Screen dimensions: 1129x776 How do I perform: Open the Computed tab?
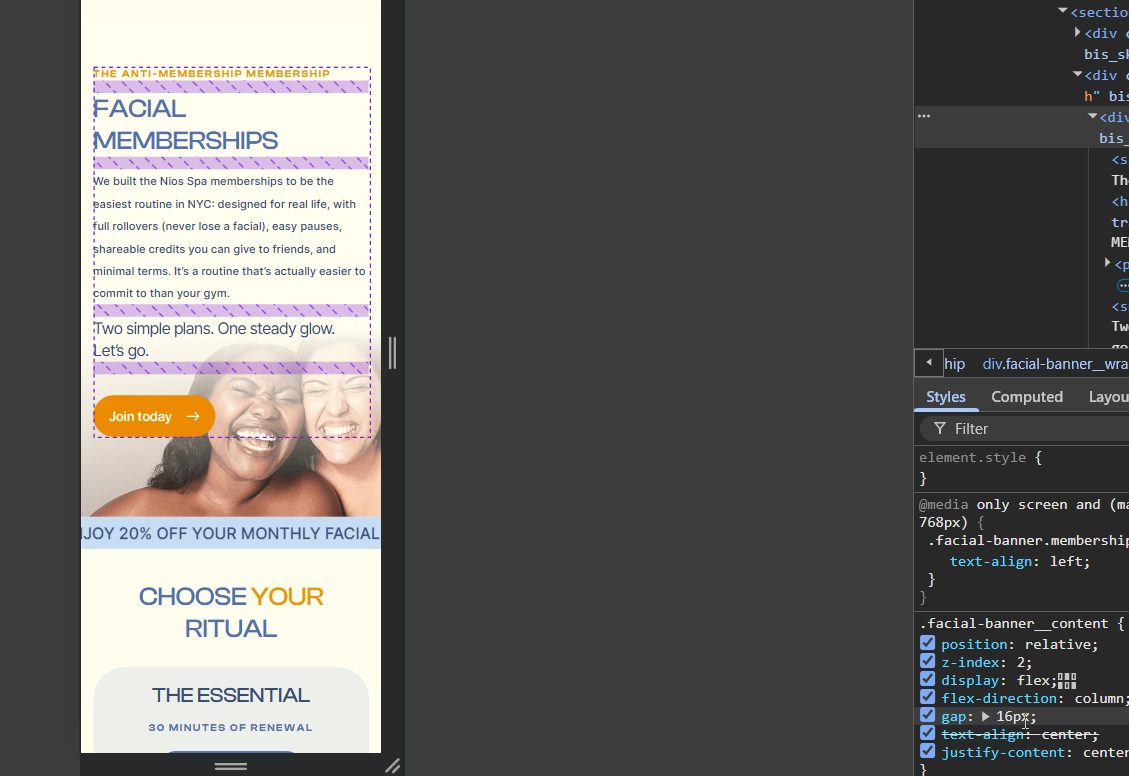1027,397
